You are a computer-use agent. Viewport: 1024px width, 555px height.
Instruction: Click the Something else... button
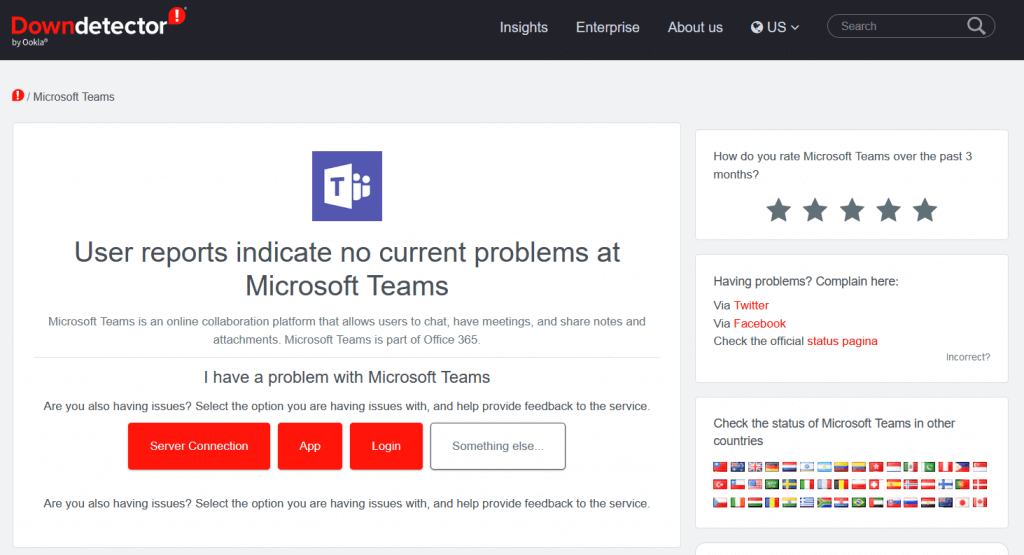coord(497,446)
